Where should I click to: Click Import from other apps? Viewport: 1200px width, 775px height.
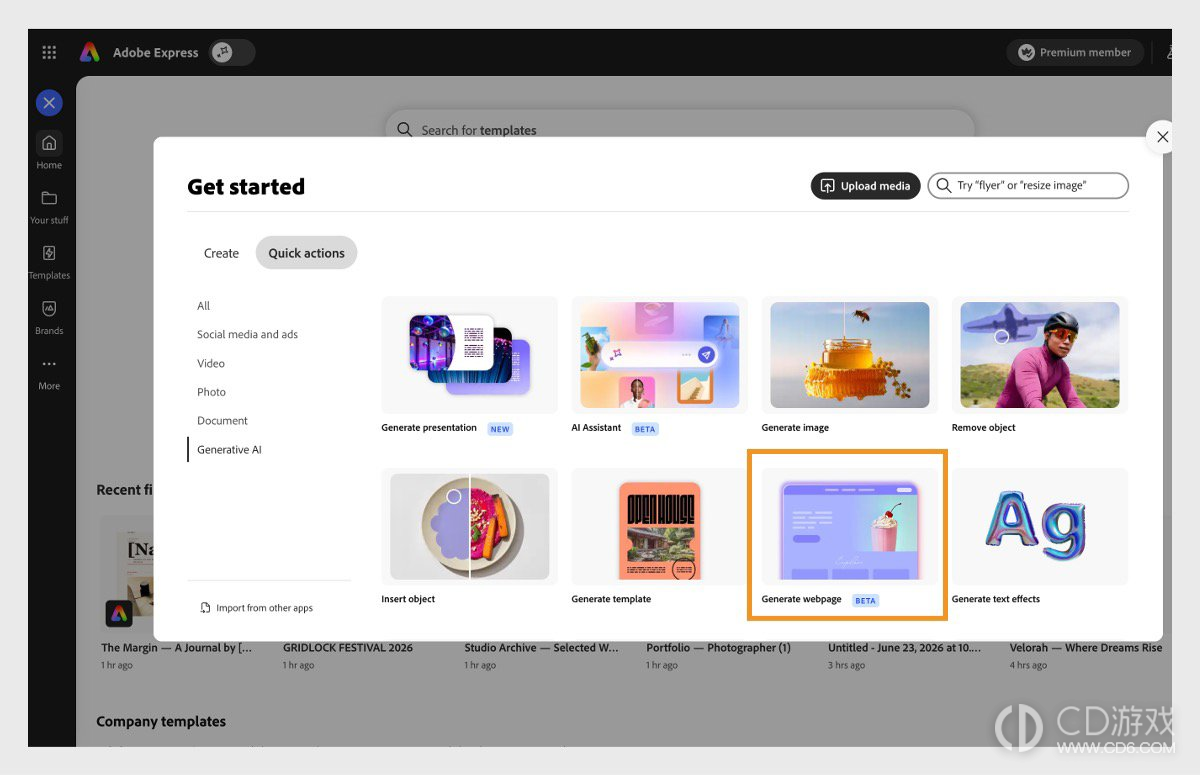(x=257, y=608)
